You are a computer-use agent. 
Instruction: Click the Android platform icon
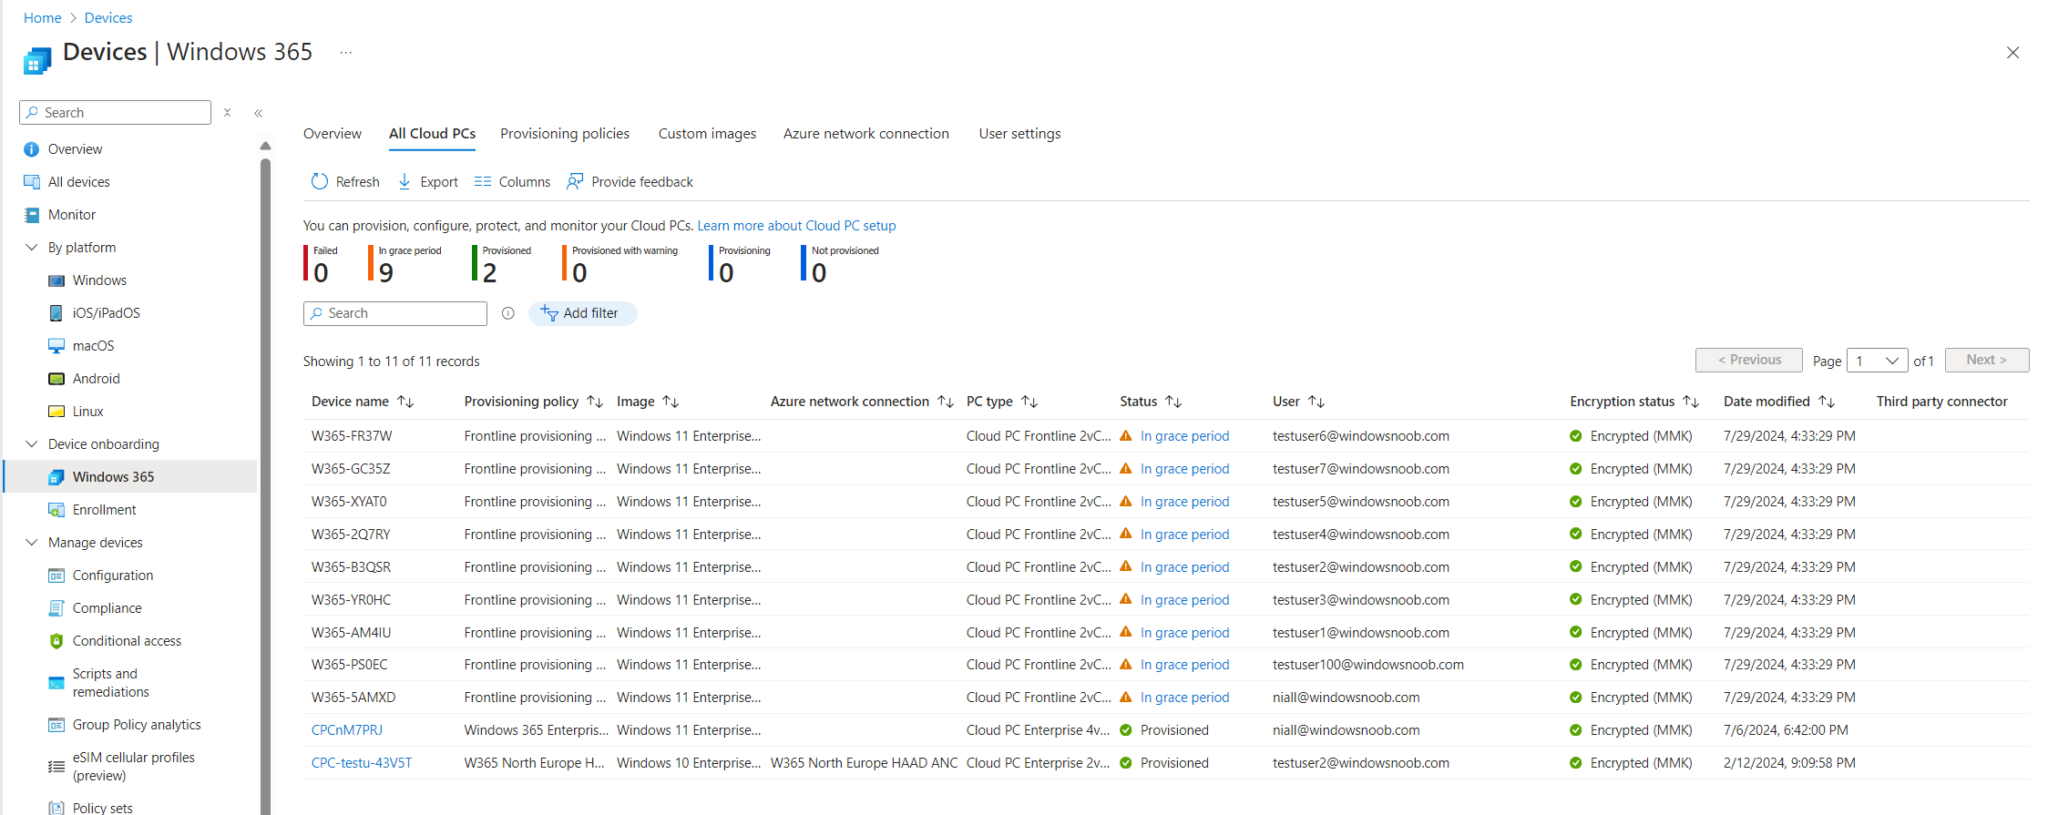57,379
